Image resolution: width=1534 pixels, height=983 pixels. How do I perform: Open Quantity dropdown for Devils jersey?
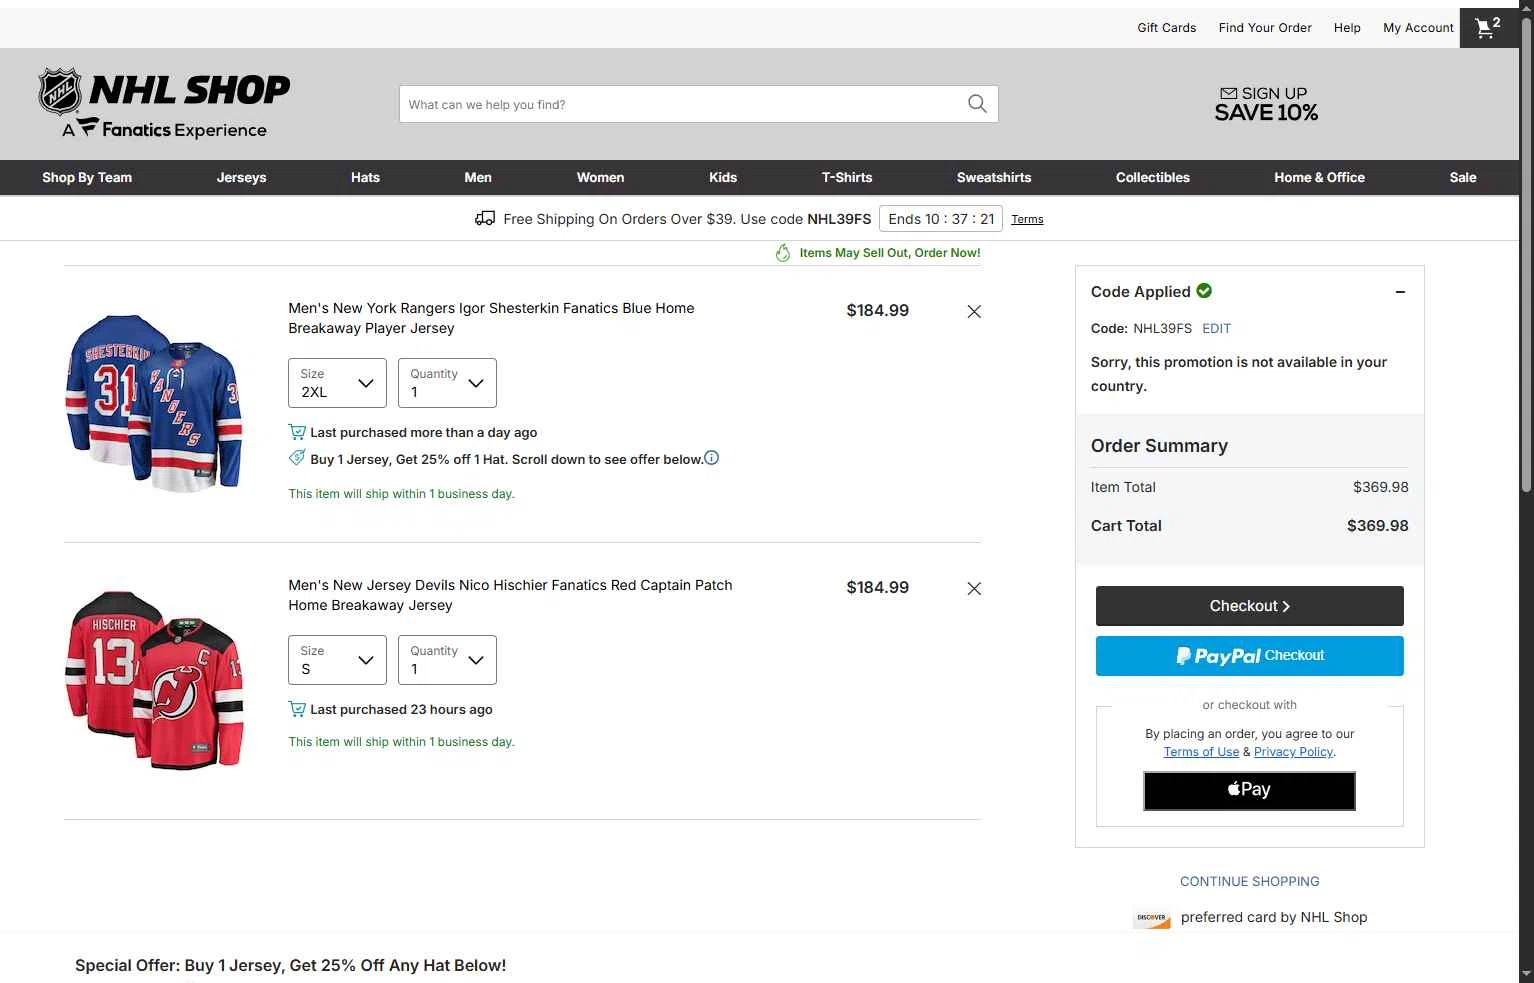pyautogui.click(x=447, y=660)
